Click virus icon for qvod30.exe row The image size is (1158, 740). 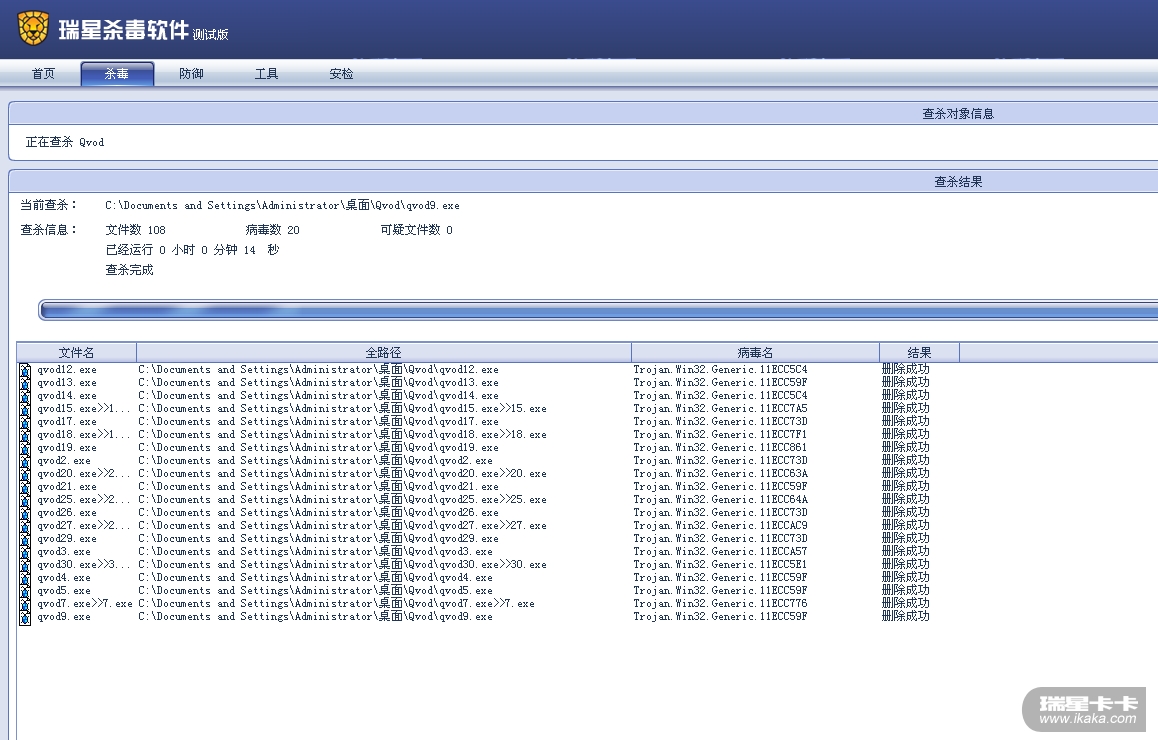[x=25, y=565]
